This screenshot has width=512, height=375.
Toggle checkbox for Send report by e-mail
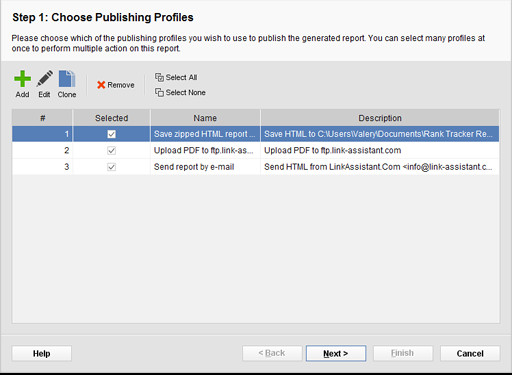112,167
